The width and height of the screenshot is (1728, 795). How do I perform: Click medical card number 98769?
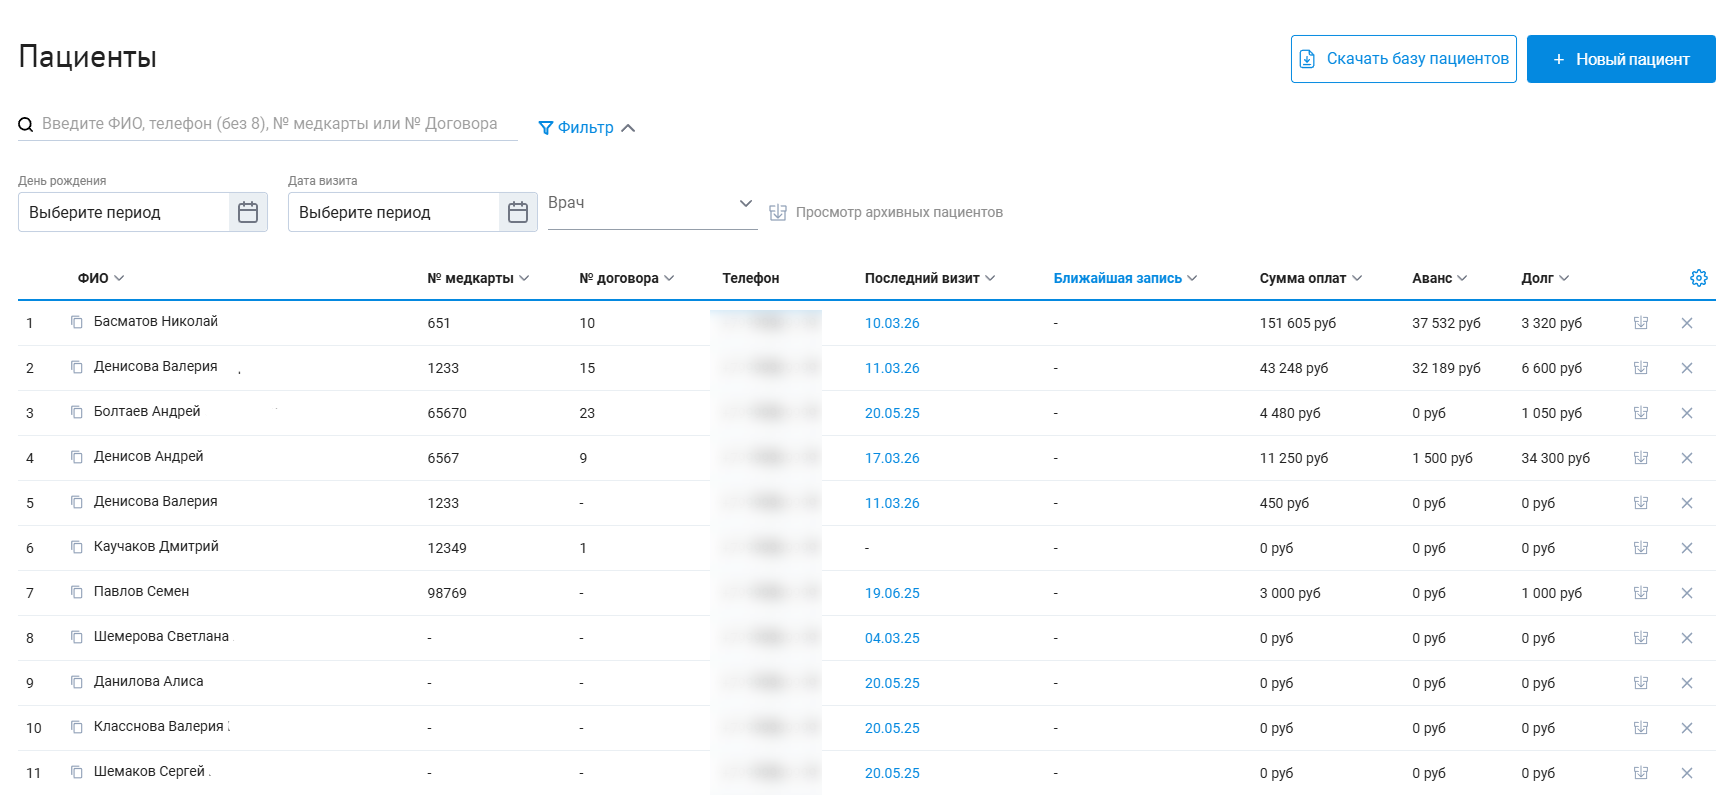(x=447, y=593)
